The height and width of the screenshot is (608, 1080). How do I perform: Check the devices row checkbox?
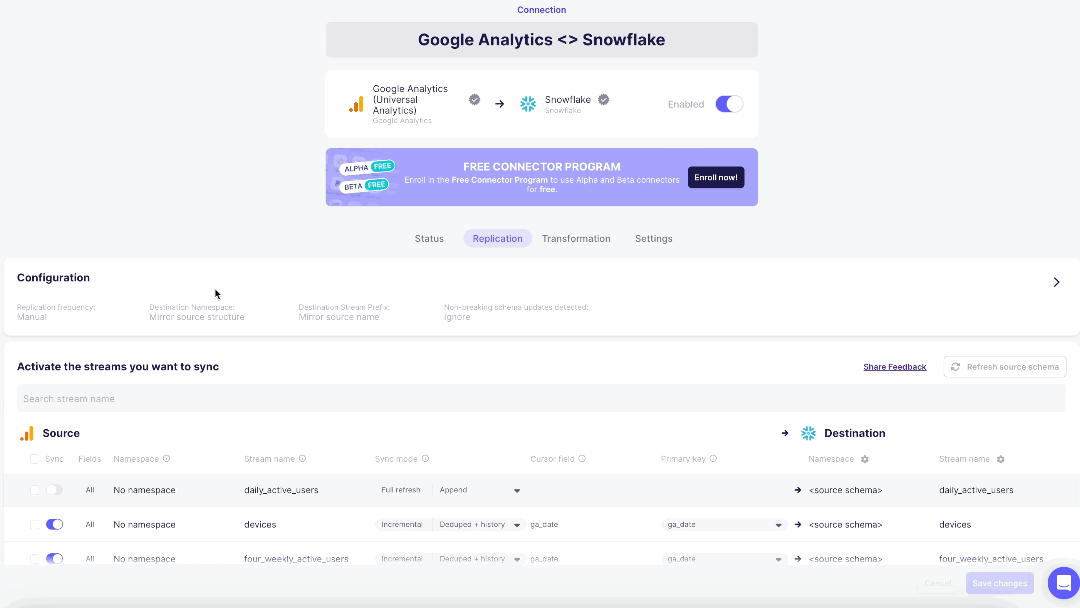[x=34, y=525]
